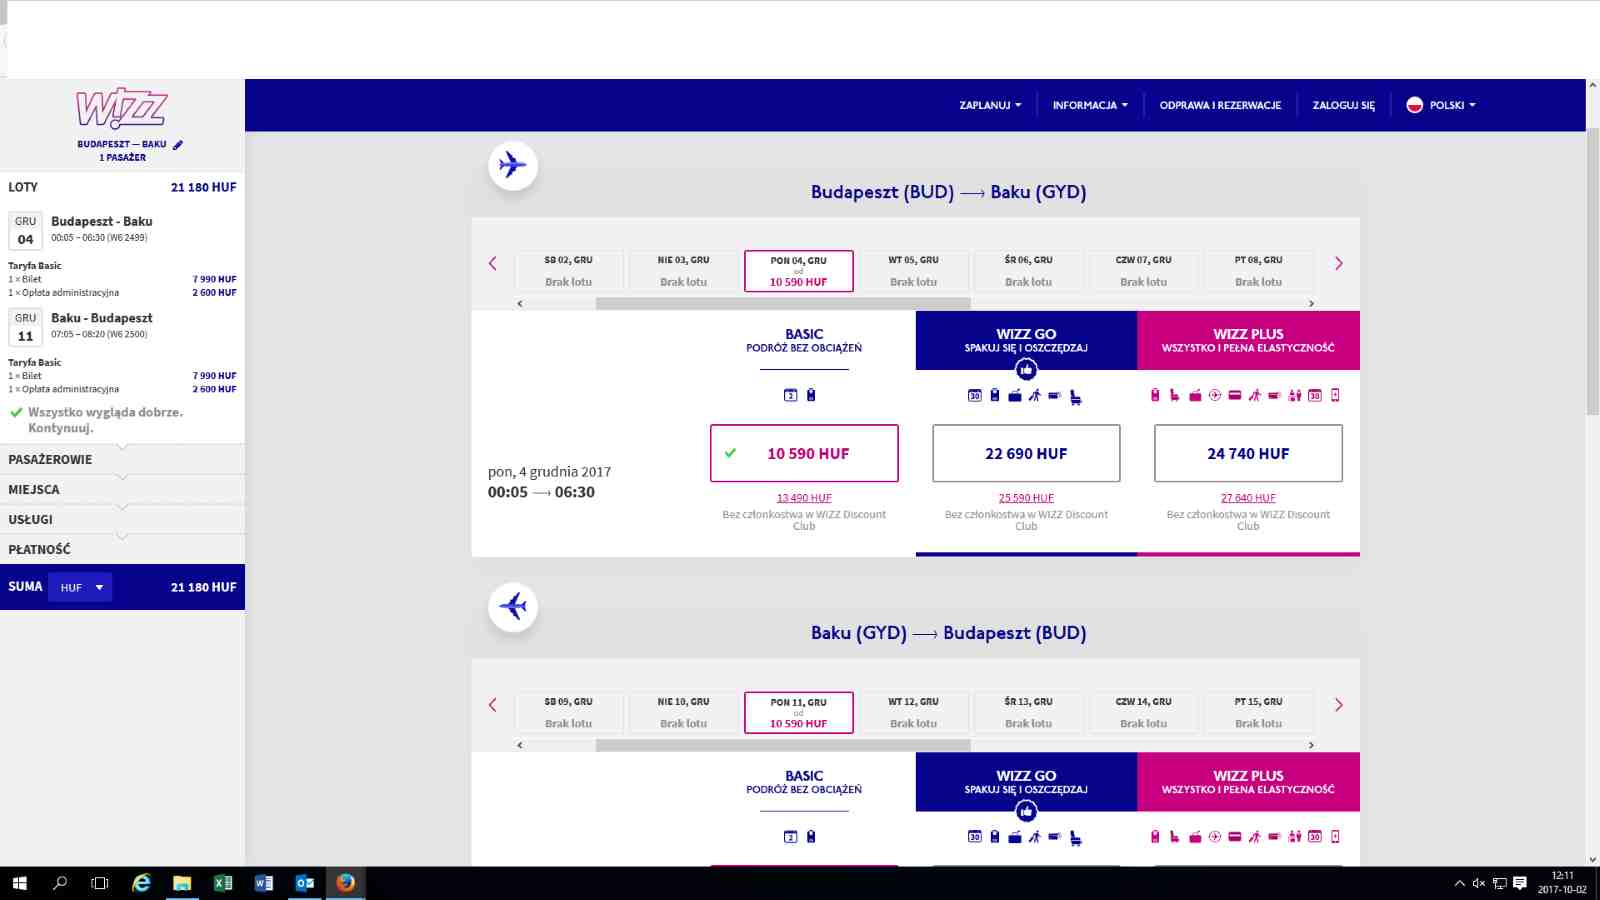The height and width of the screenshot is (900, 1600).
Task: Show later outbound dates with next arrow
Action: [x=1339, y=264]
